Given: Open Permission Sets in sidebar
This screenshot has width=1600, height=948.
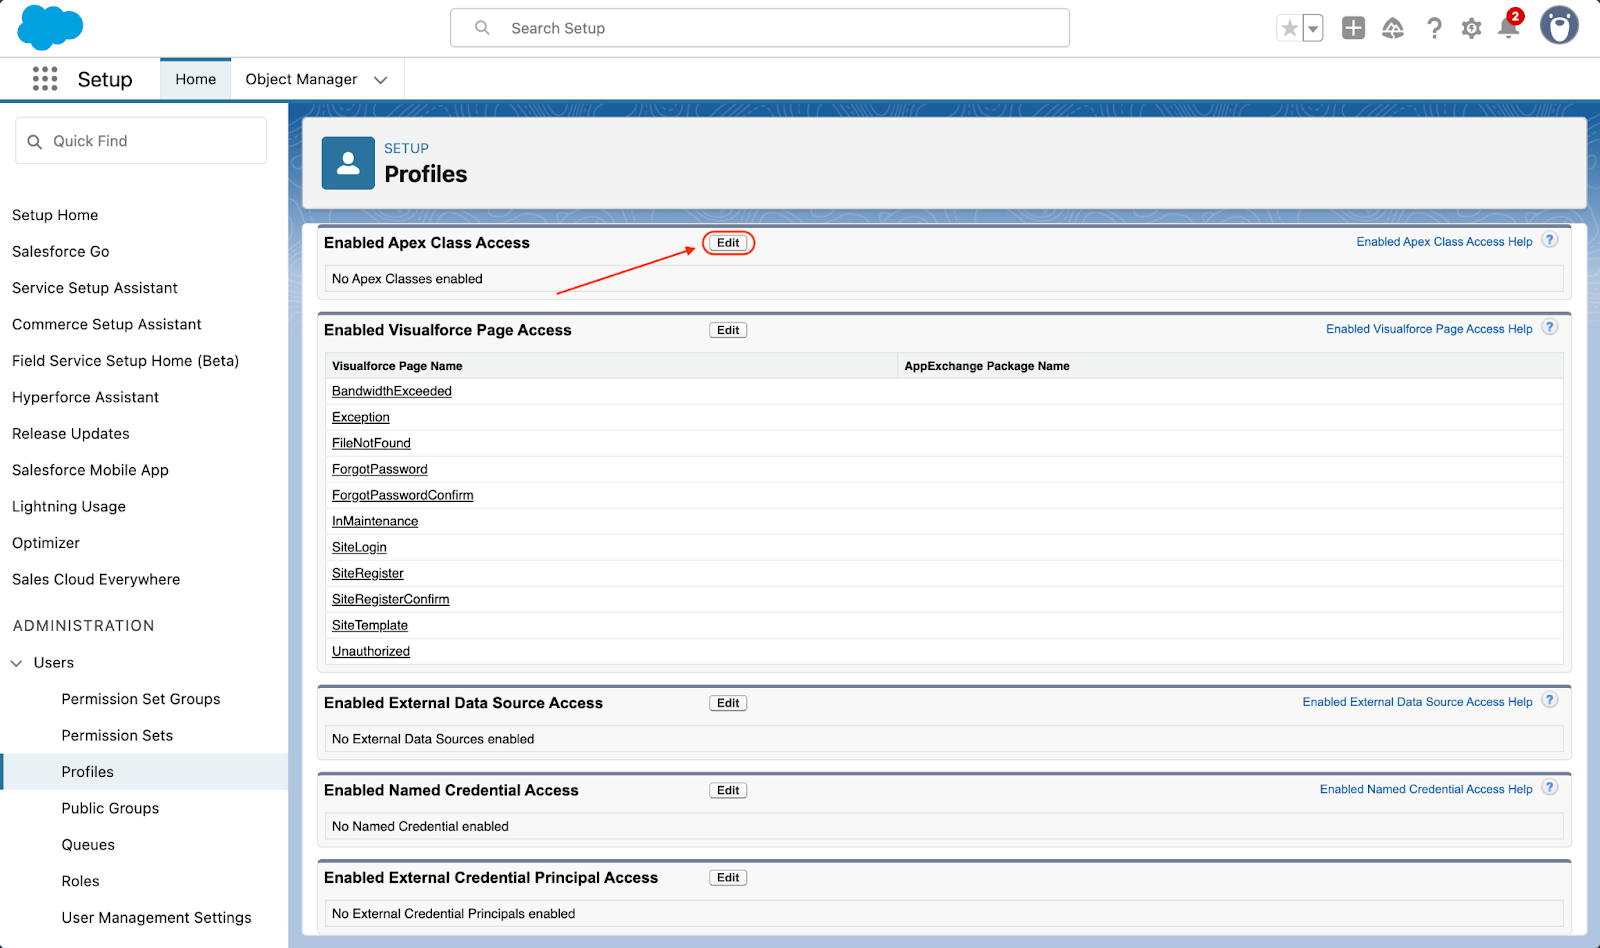Looking at the screenshot, I should (117, 735).
